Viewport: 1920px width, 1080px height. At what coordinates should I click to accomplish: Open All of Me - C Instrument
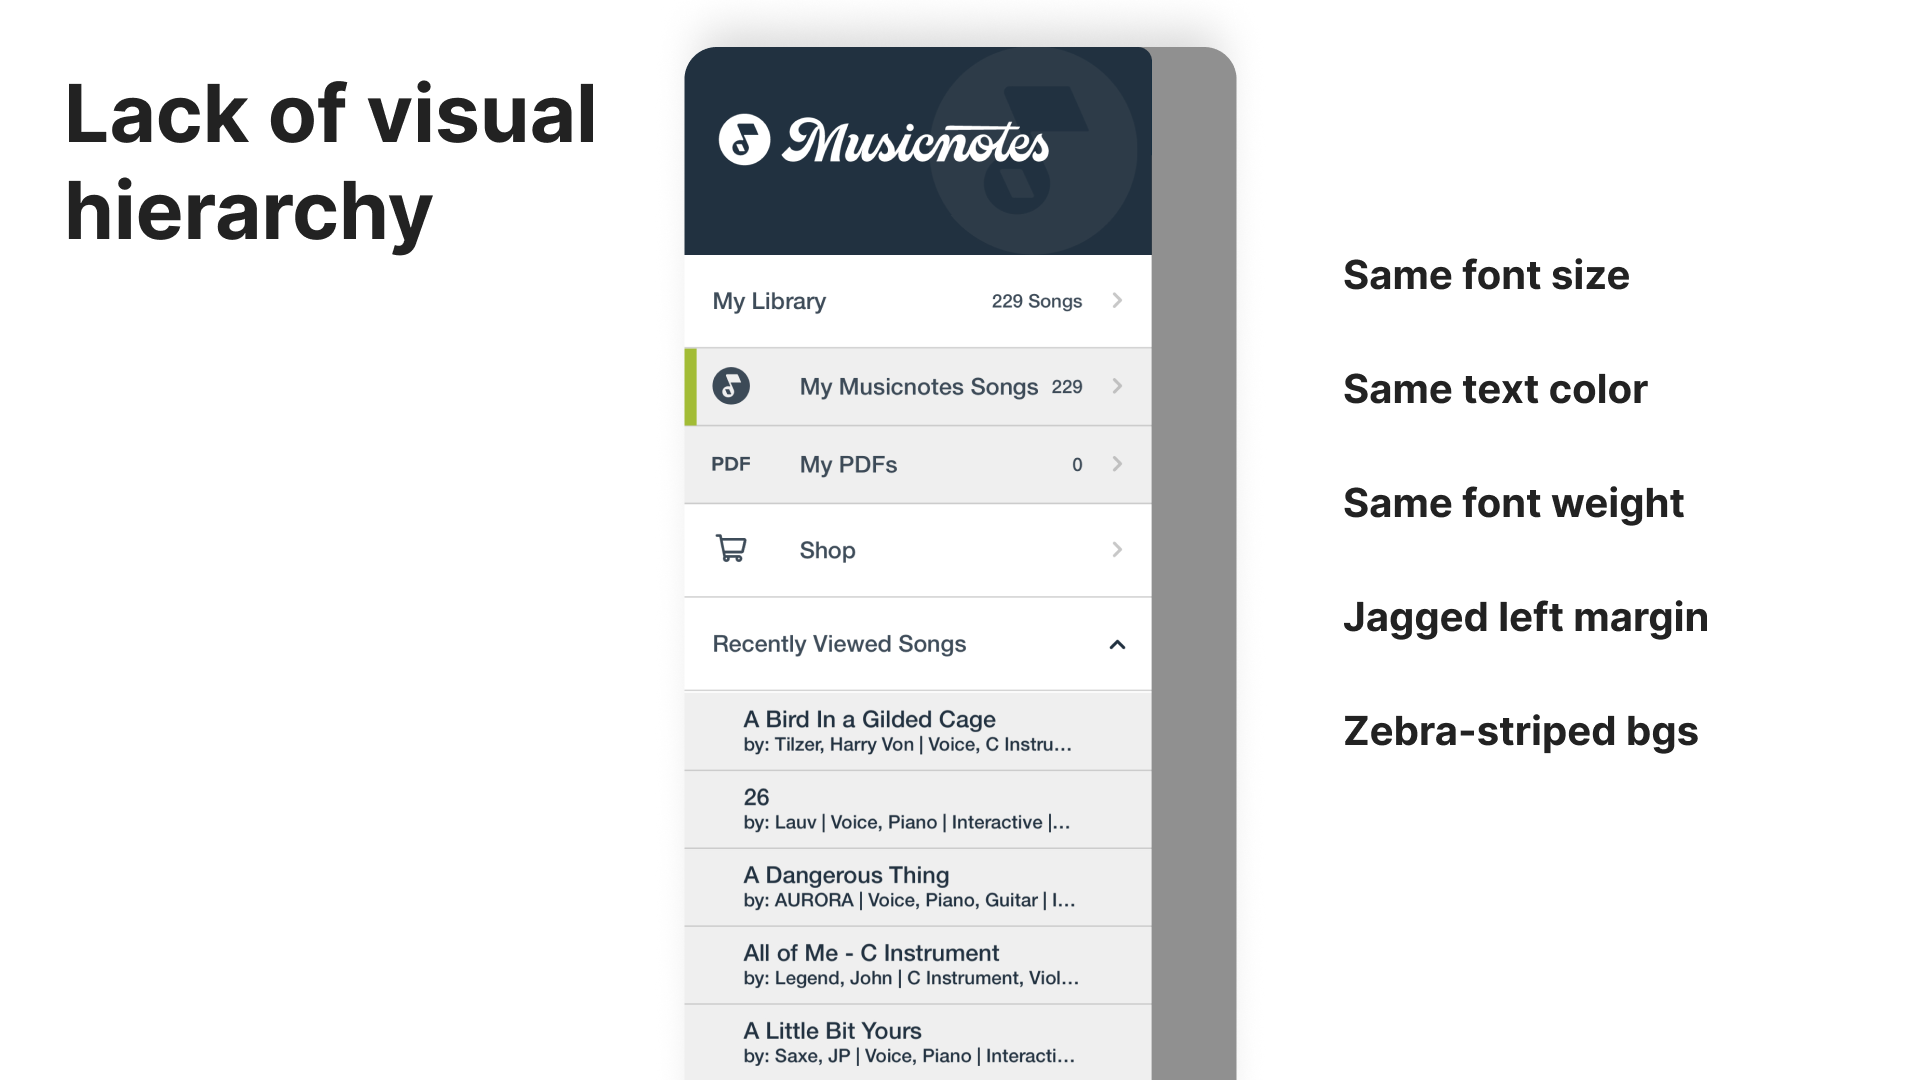click(x=871, y=953)
